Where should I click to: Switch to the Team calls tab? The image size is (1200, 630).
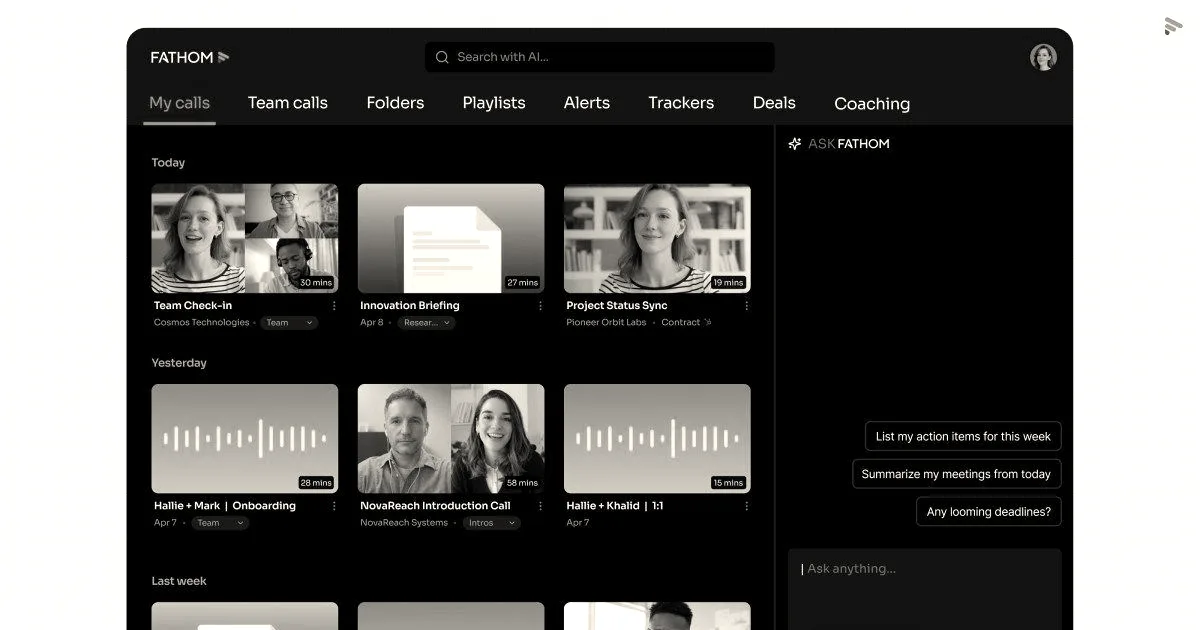pos(288,103)
